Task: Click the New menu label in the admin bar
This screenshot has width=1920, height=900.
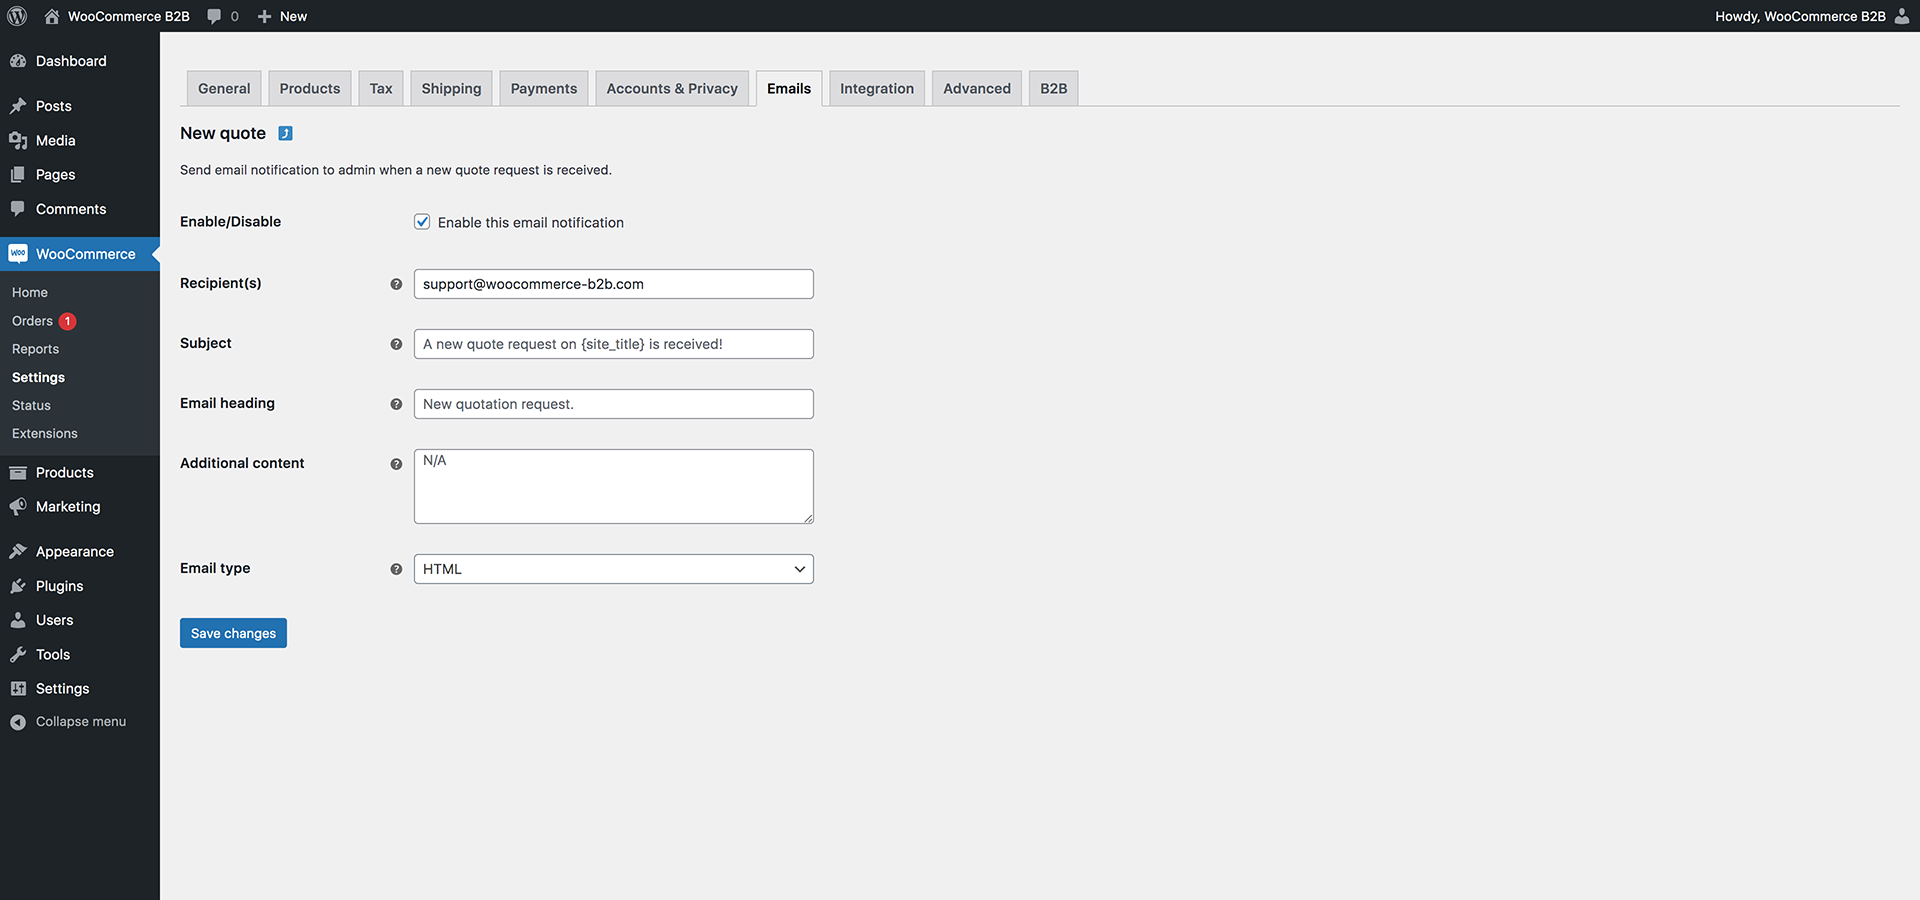Action: 293,16
